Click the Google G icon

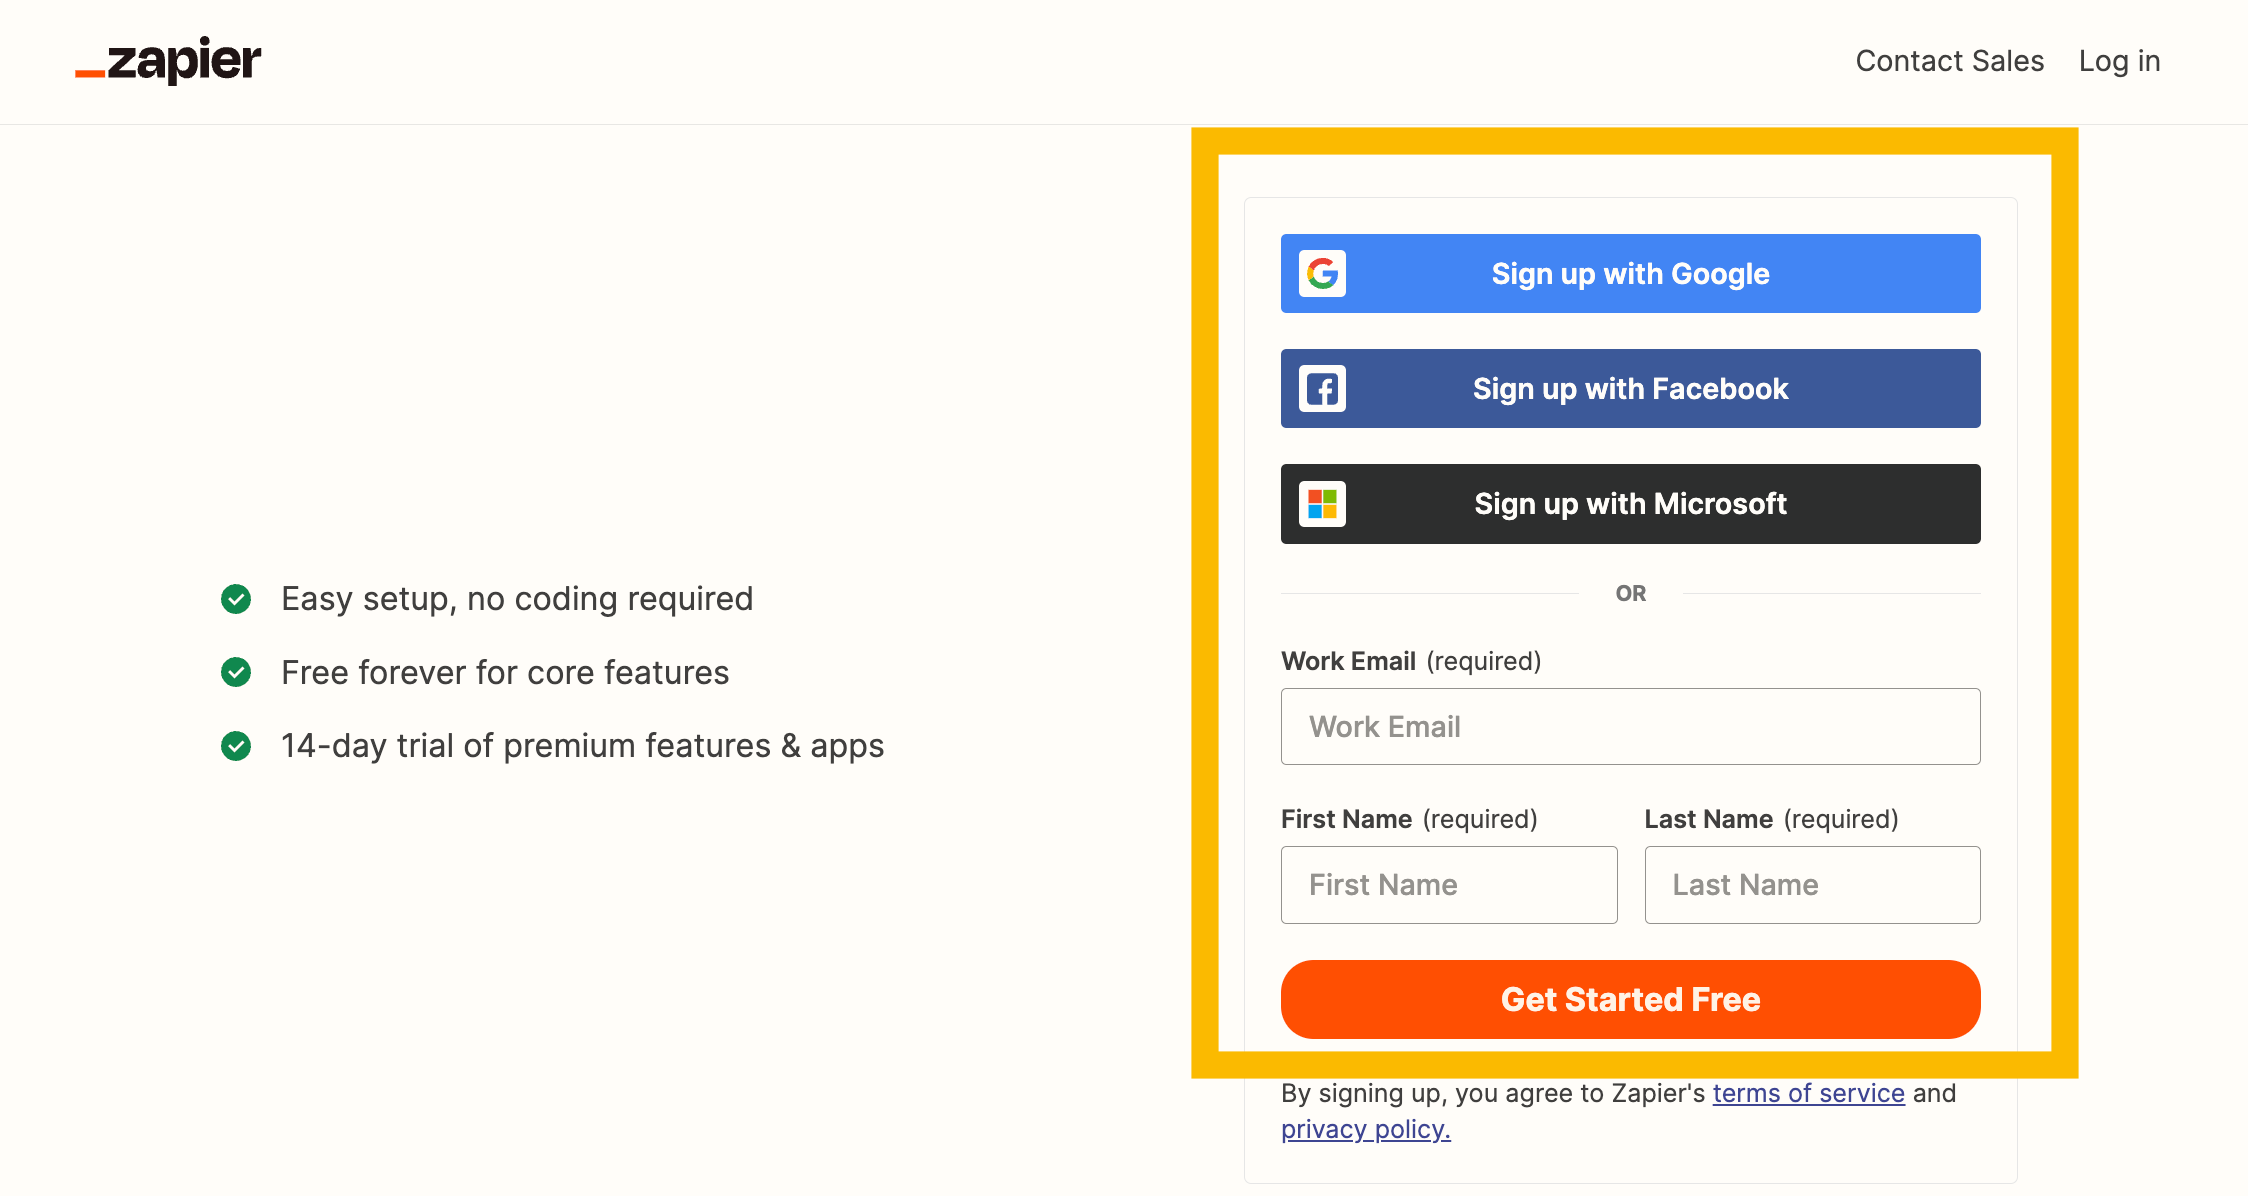[x=1322, y=274]
